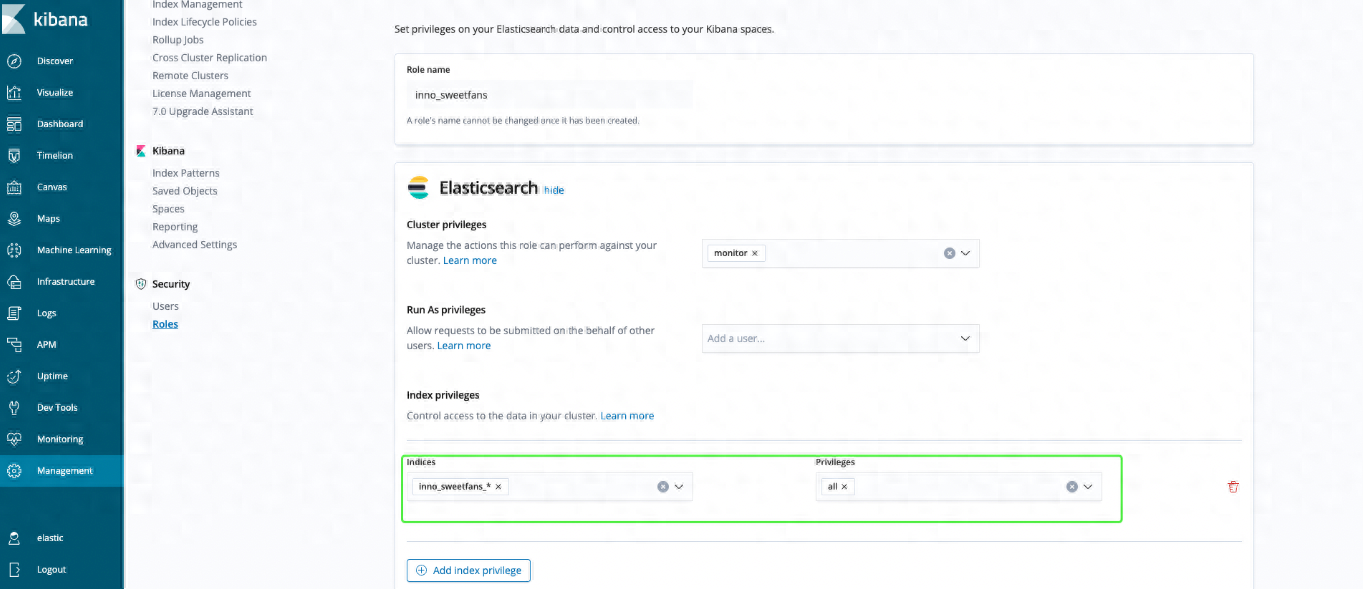Open the Maps icon in sidebar

[14, 219]
